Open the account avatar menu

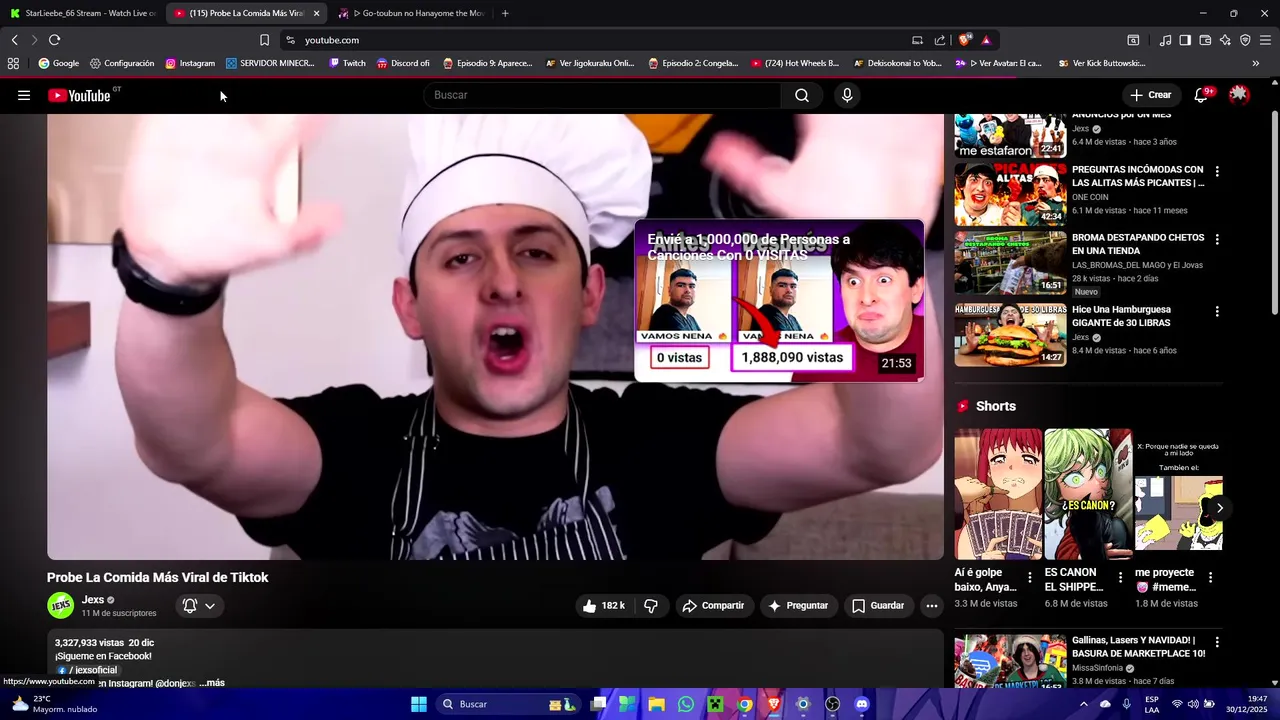click(x=1239, y=95)
